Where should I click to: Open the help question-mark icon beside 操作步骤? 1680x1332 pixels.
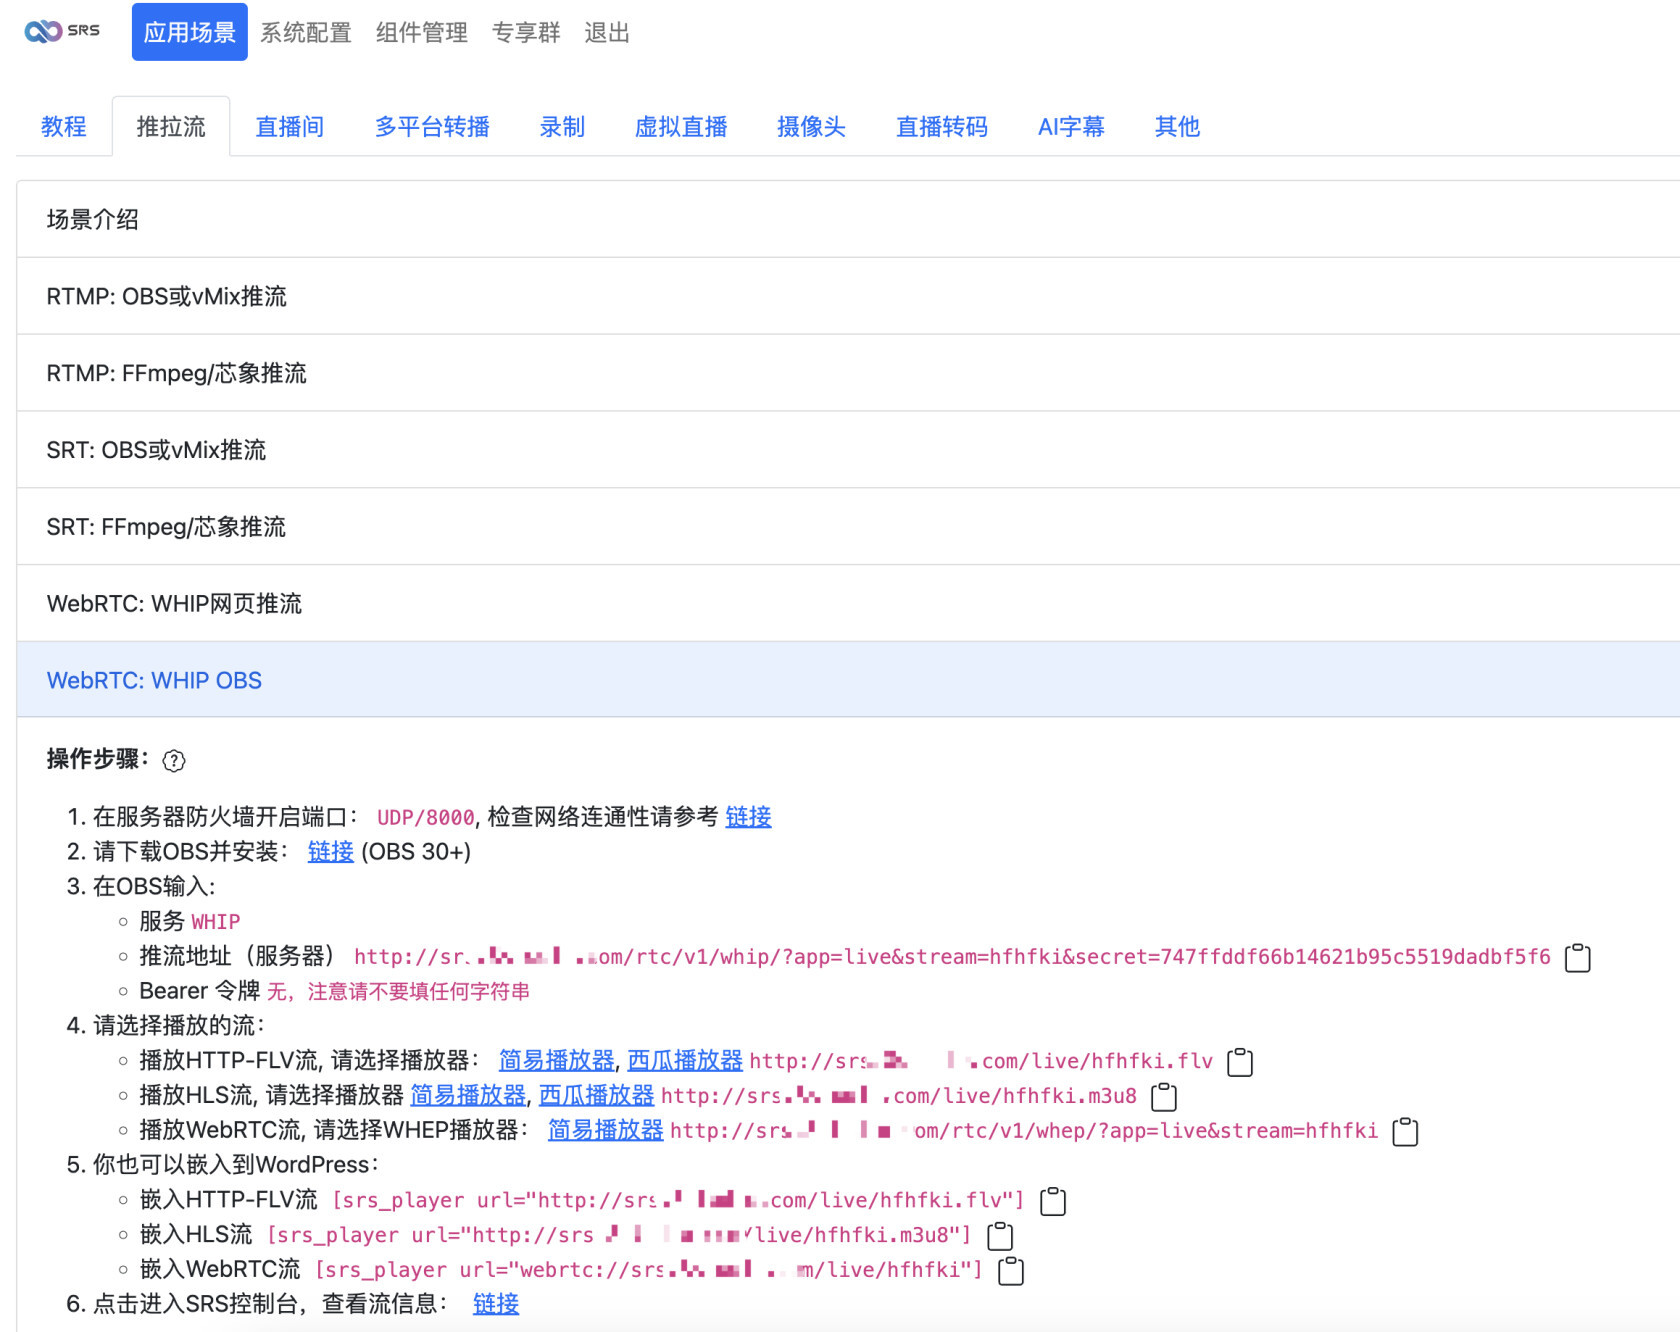pyautogui.click(x=174, y=761)
